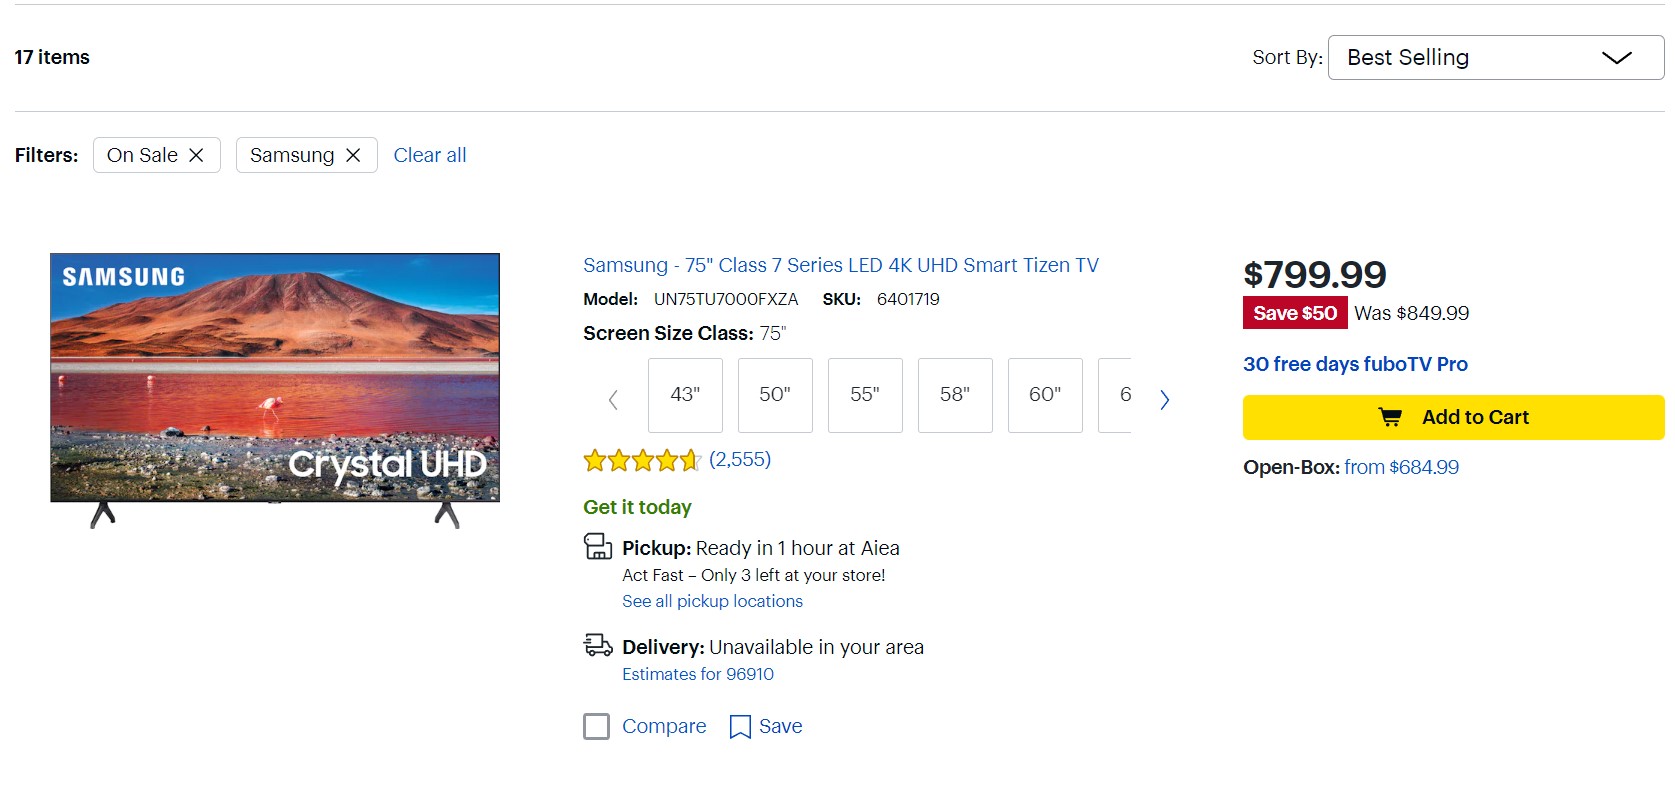The height and width of the screenshot is (787, 1675).
Task: Click Clear all filters link
Action: pos(430,155)
